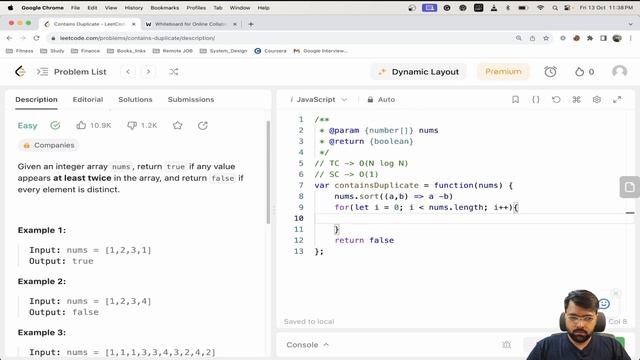The image size is (640, 360).
Task: Start the timer alarm clock icon
Action: pos(550,72)
